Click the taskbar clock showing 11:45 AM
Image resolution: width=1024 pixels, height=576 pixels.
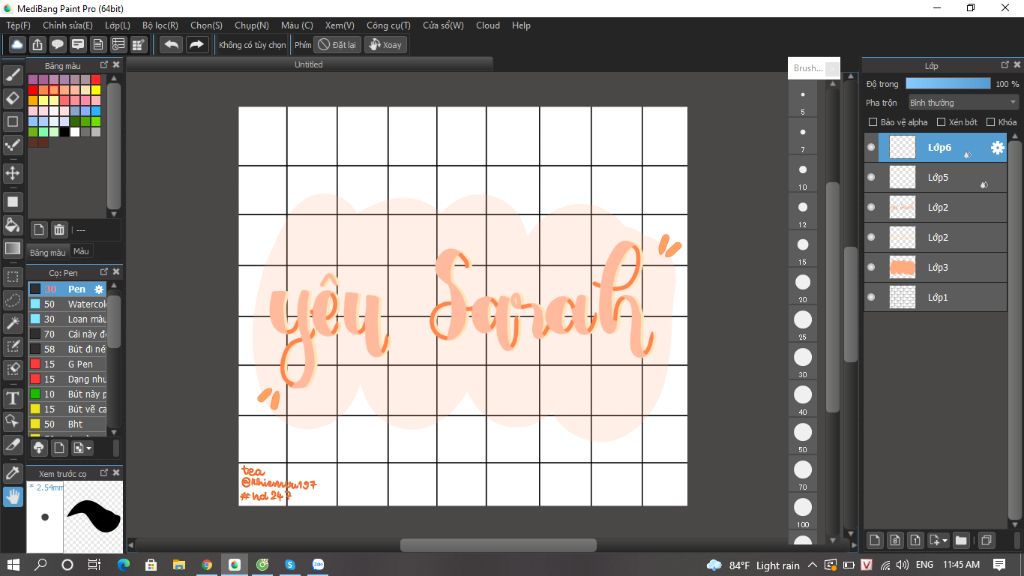961,565
